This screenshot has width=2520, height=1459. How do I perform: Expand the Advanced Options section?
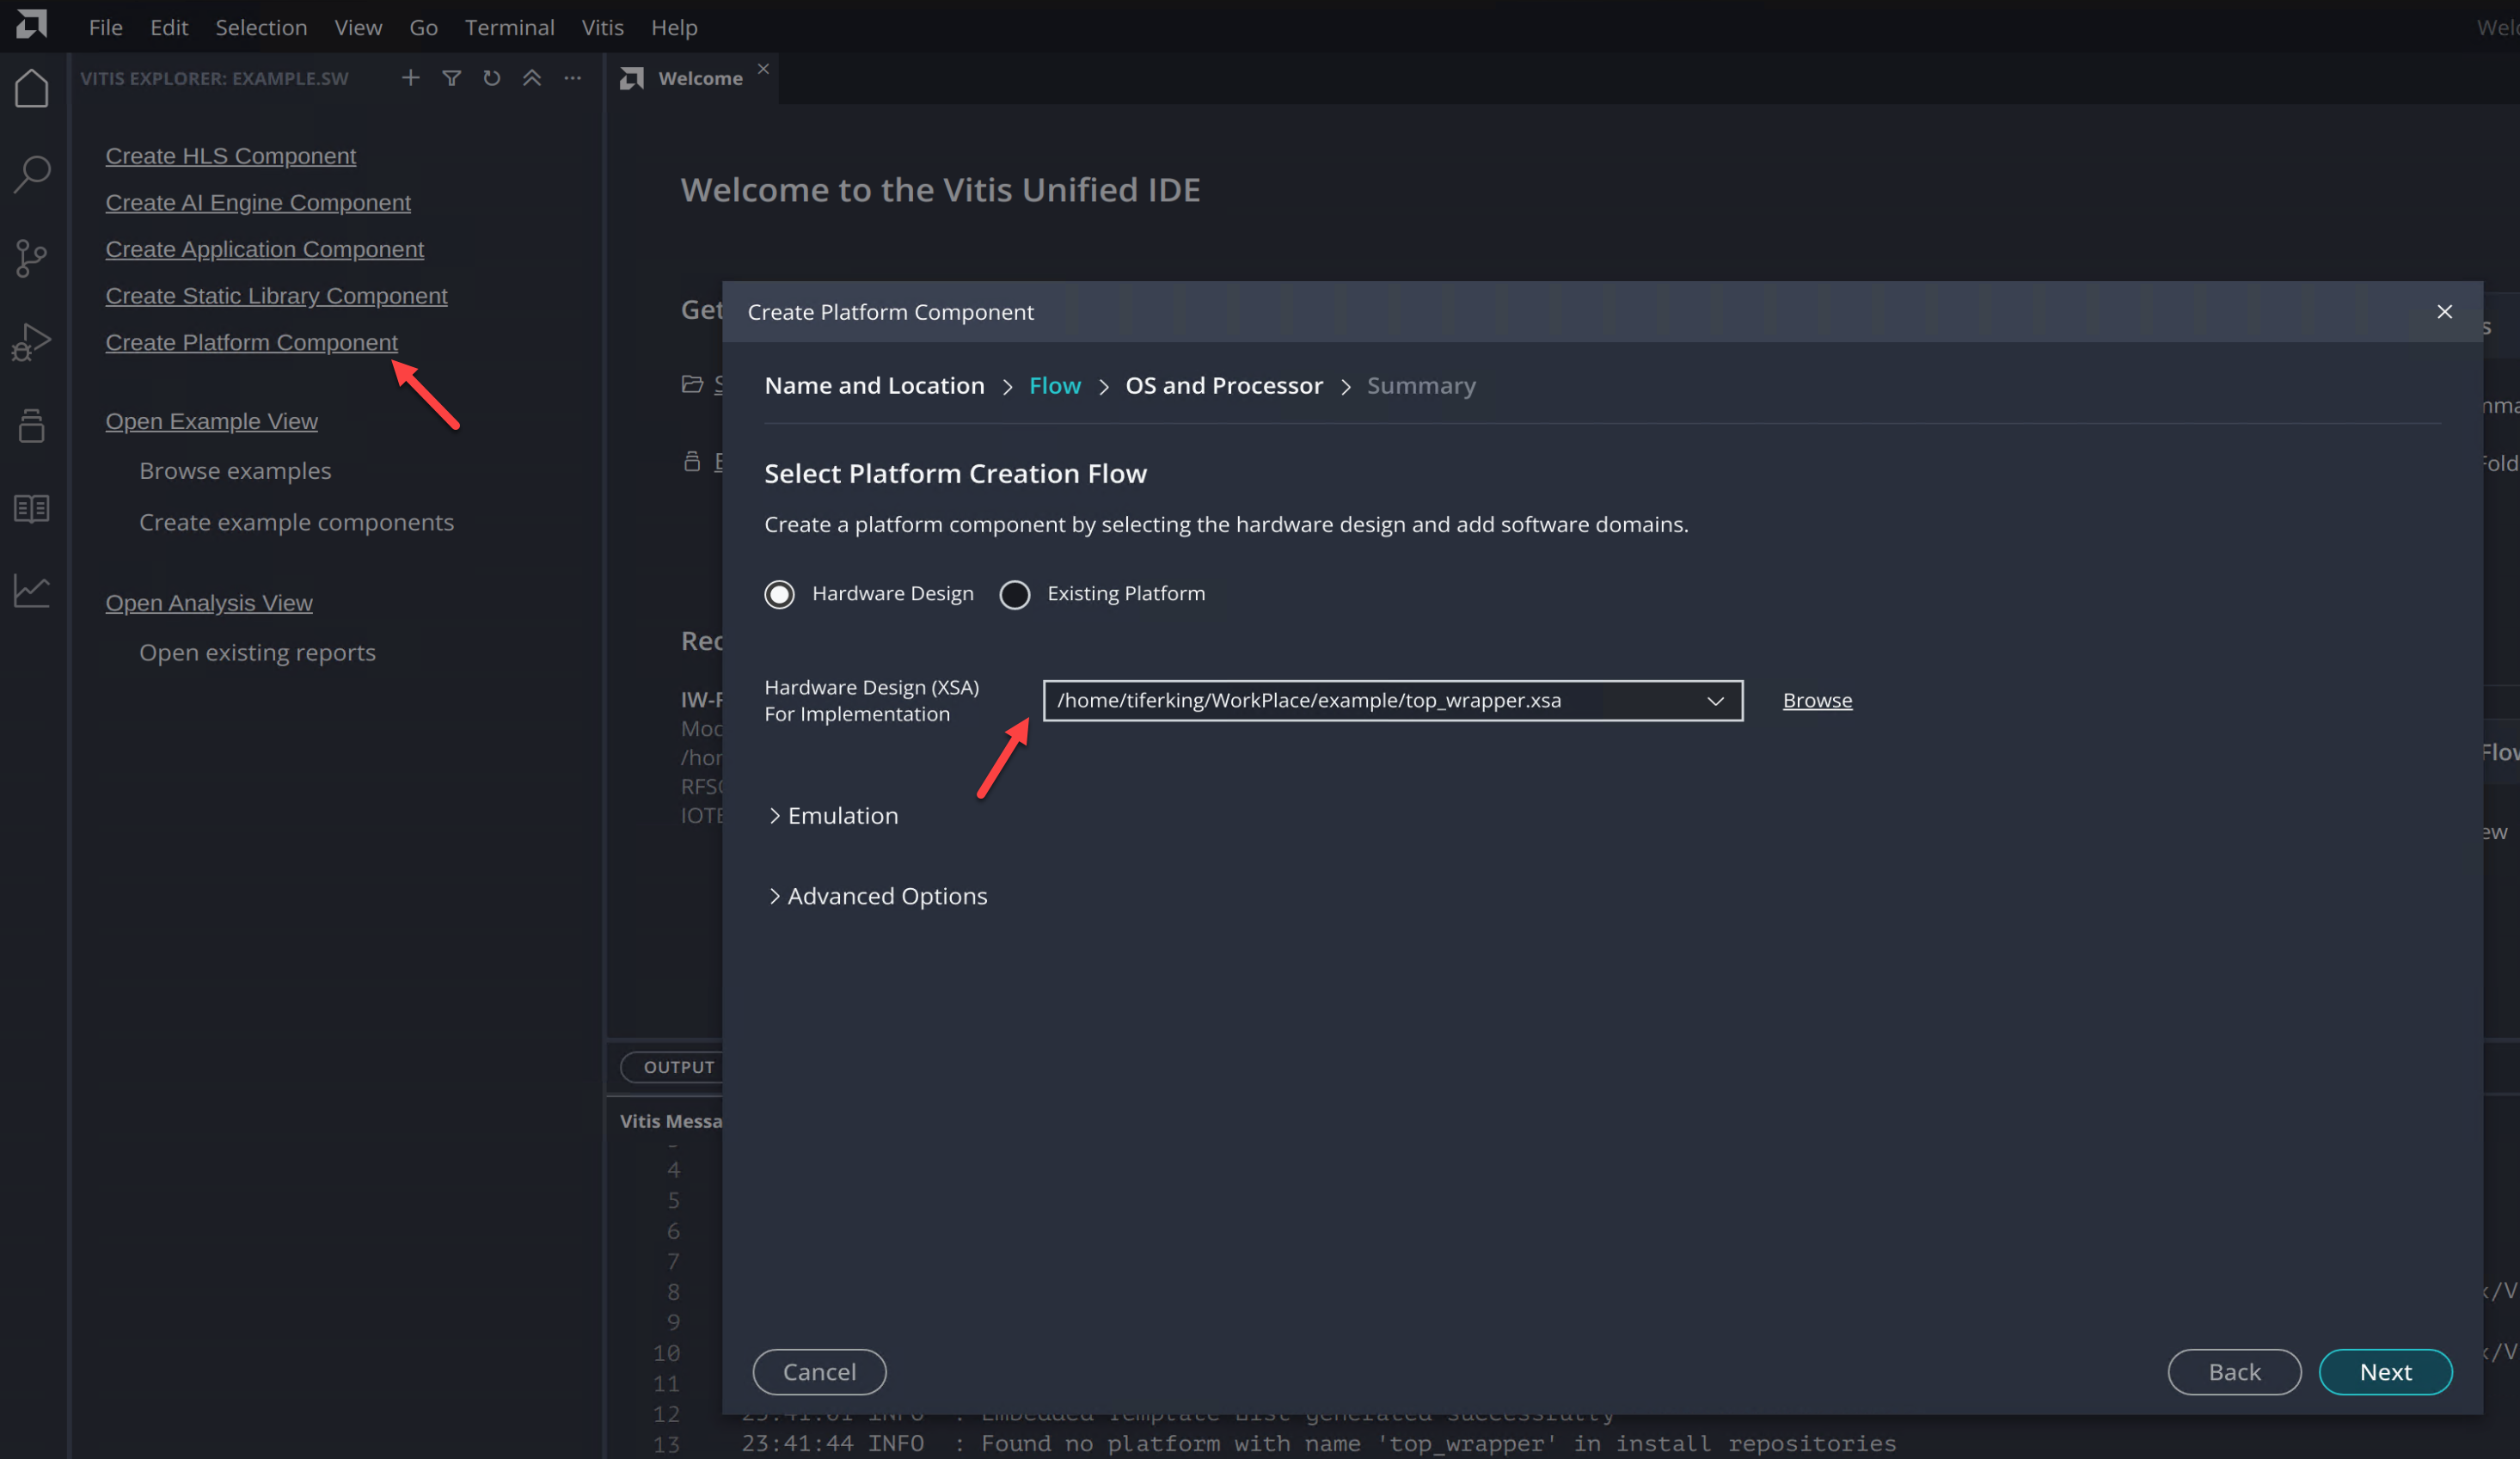coord(877,896)
